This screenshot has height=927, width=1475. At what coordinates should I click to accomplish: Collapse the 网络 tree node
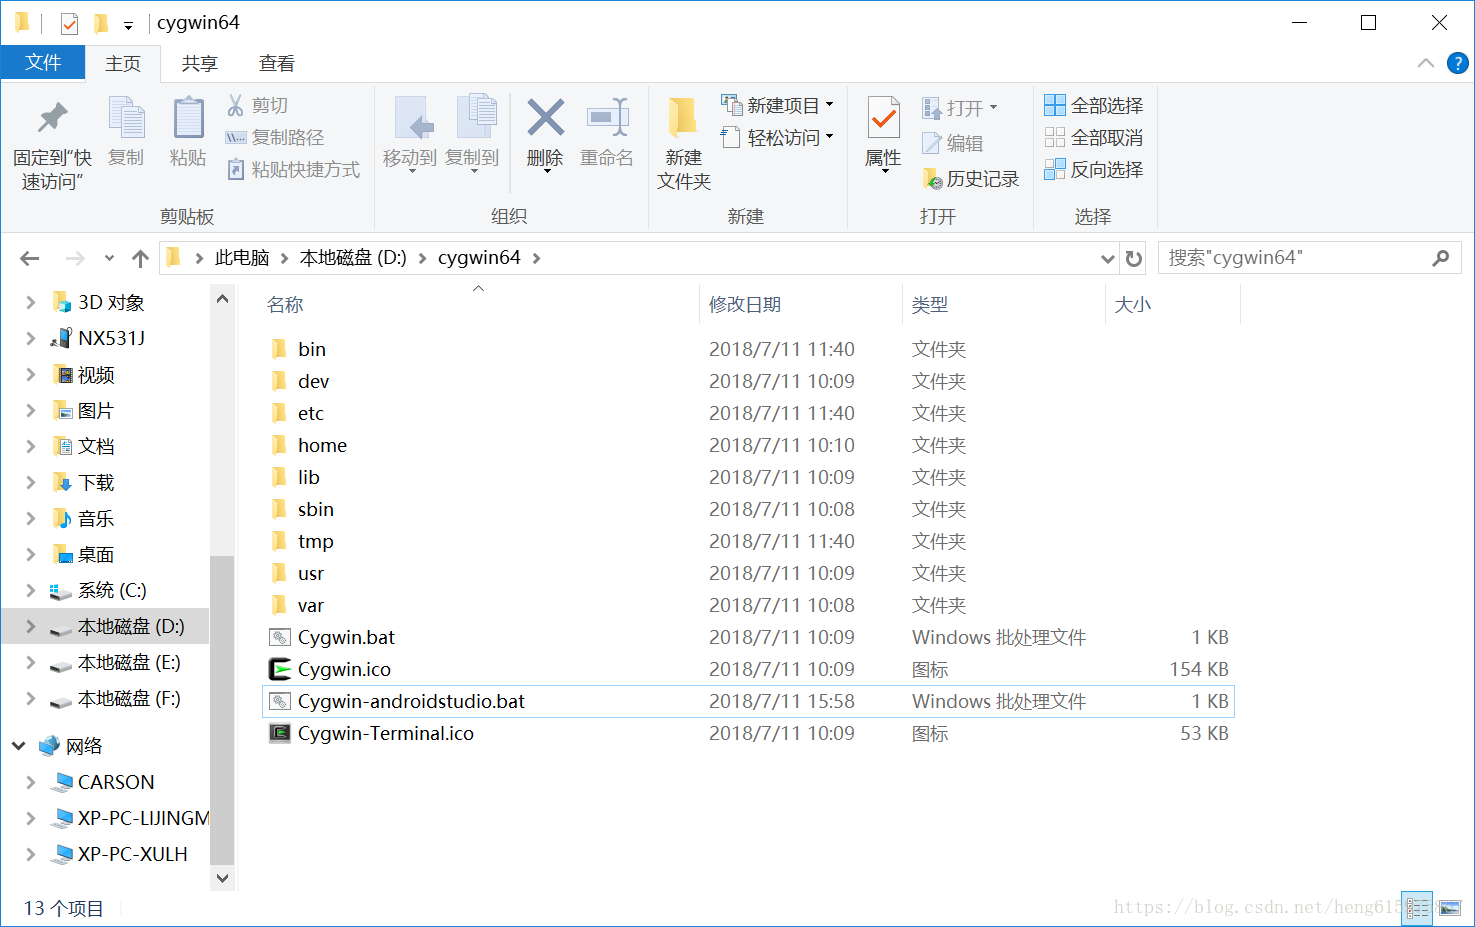tap(18, 746)
